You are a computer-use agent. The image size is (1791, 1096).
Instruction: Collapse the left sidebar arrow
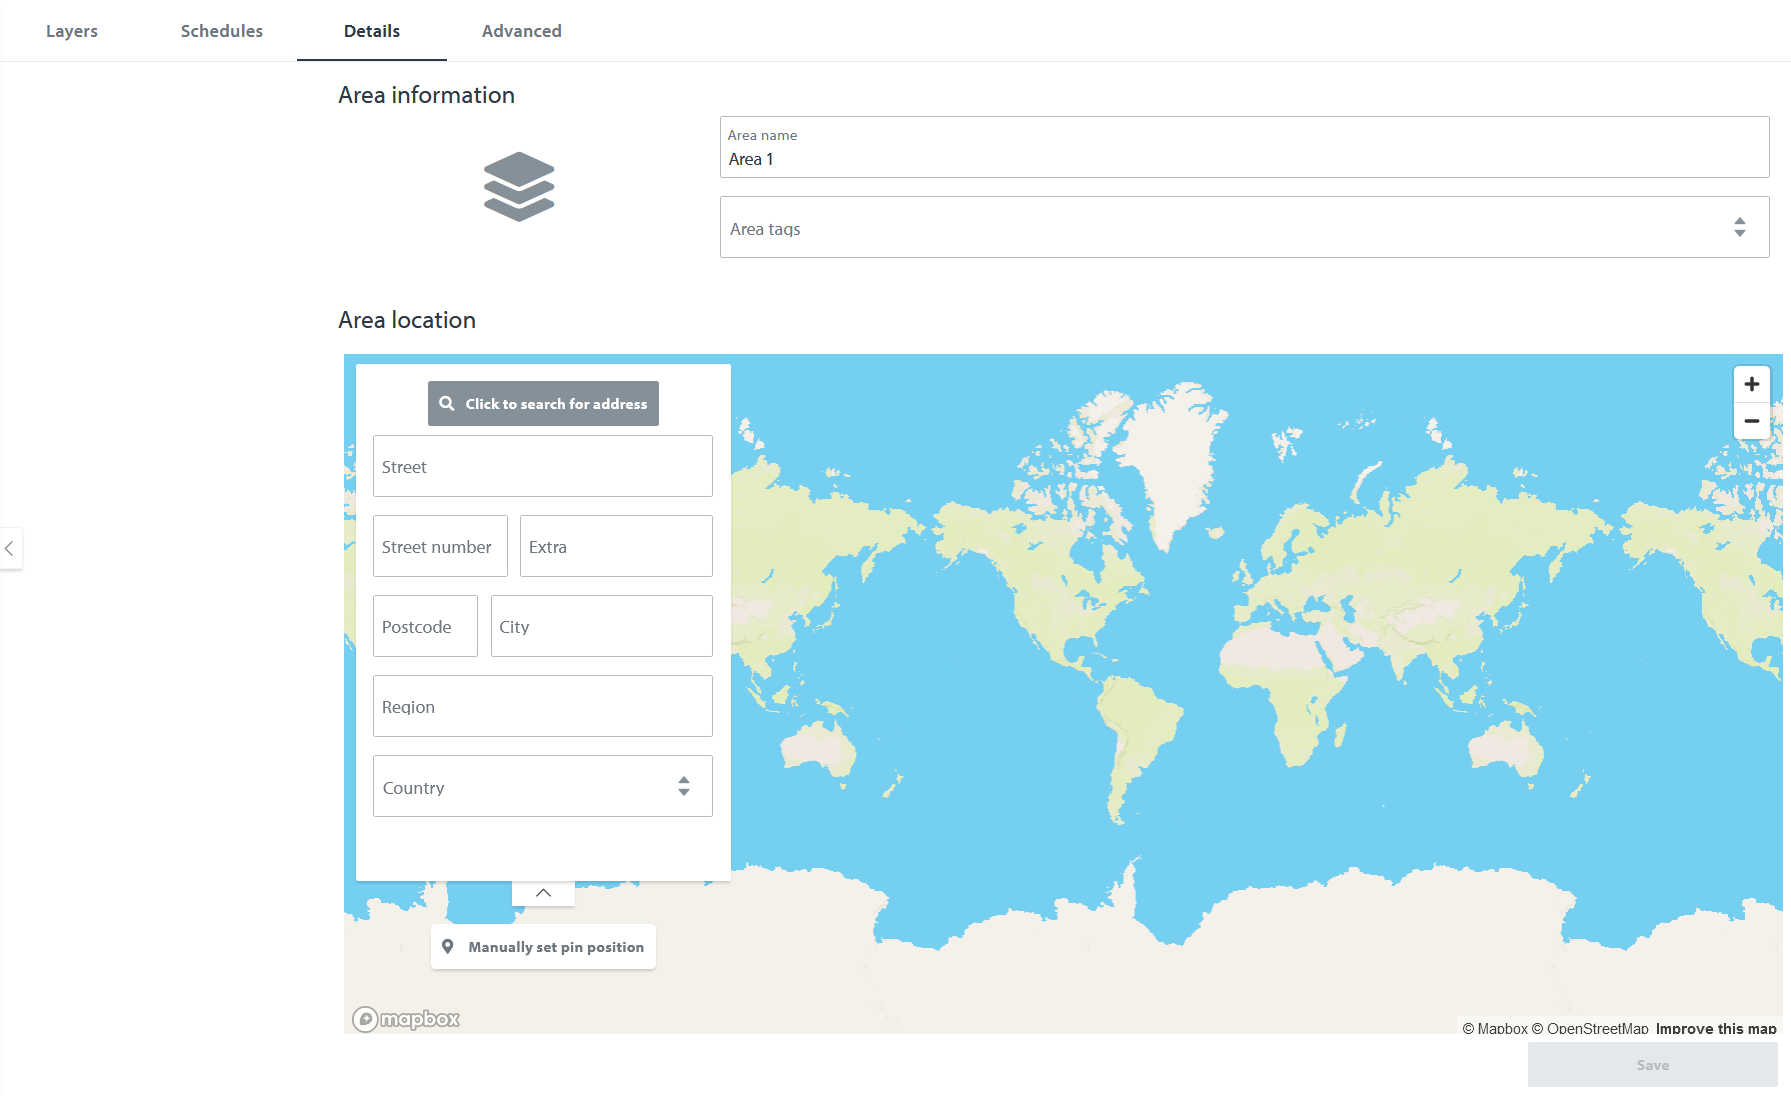[10, 548]
